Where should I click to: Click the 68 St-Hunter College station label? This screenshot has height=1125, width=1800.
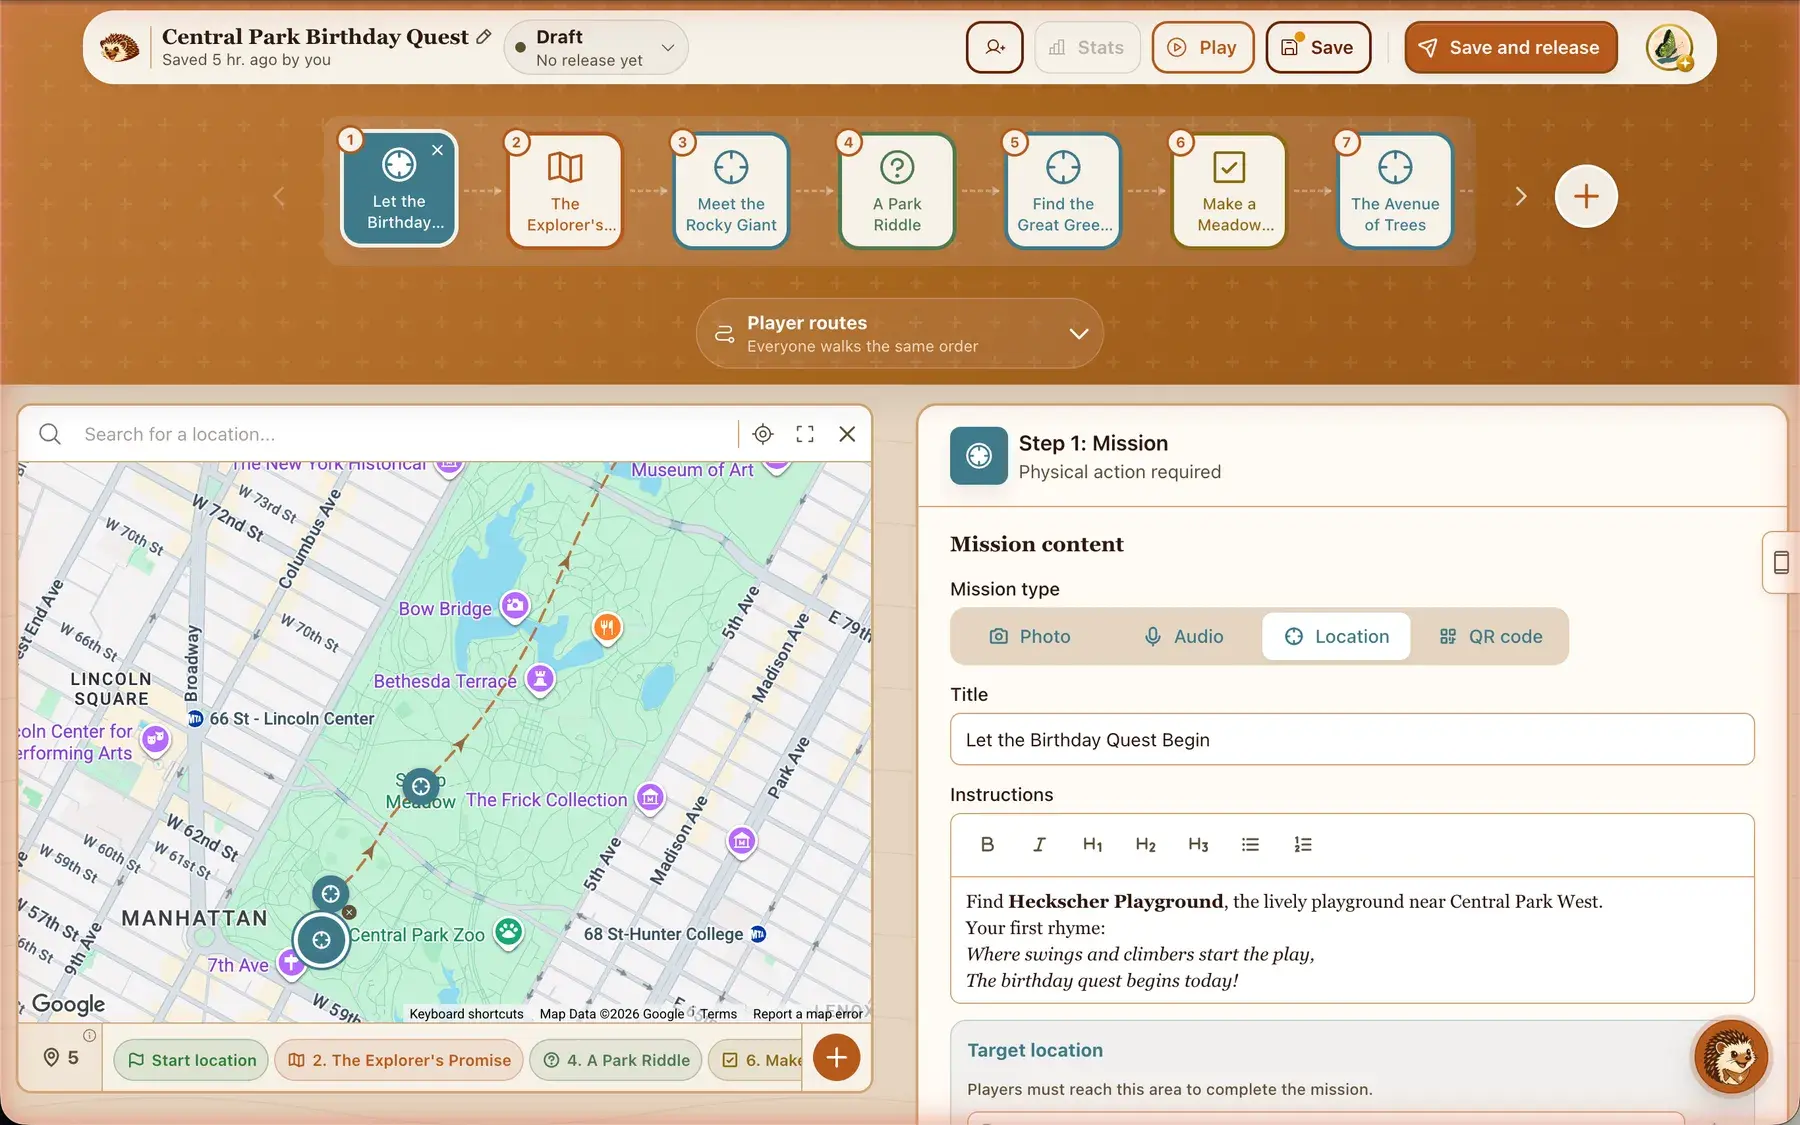[x=664, y=934]
